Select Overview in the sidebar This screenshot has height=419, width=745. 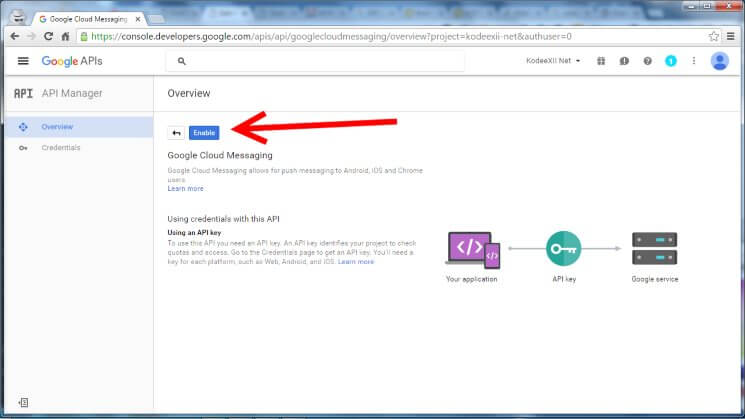[79, 127]
